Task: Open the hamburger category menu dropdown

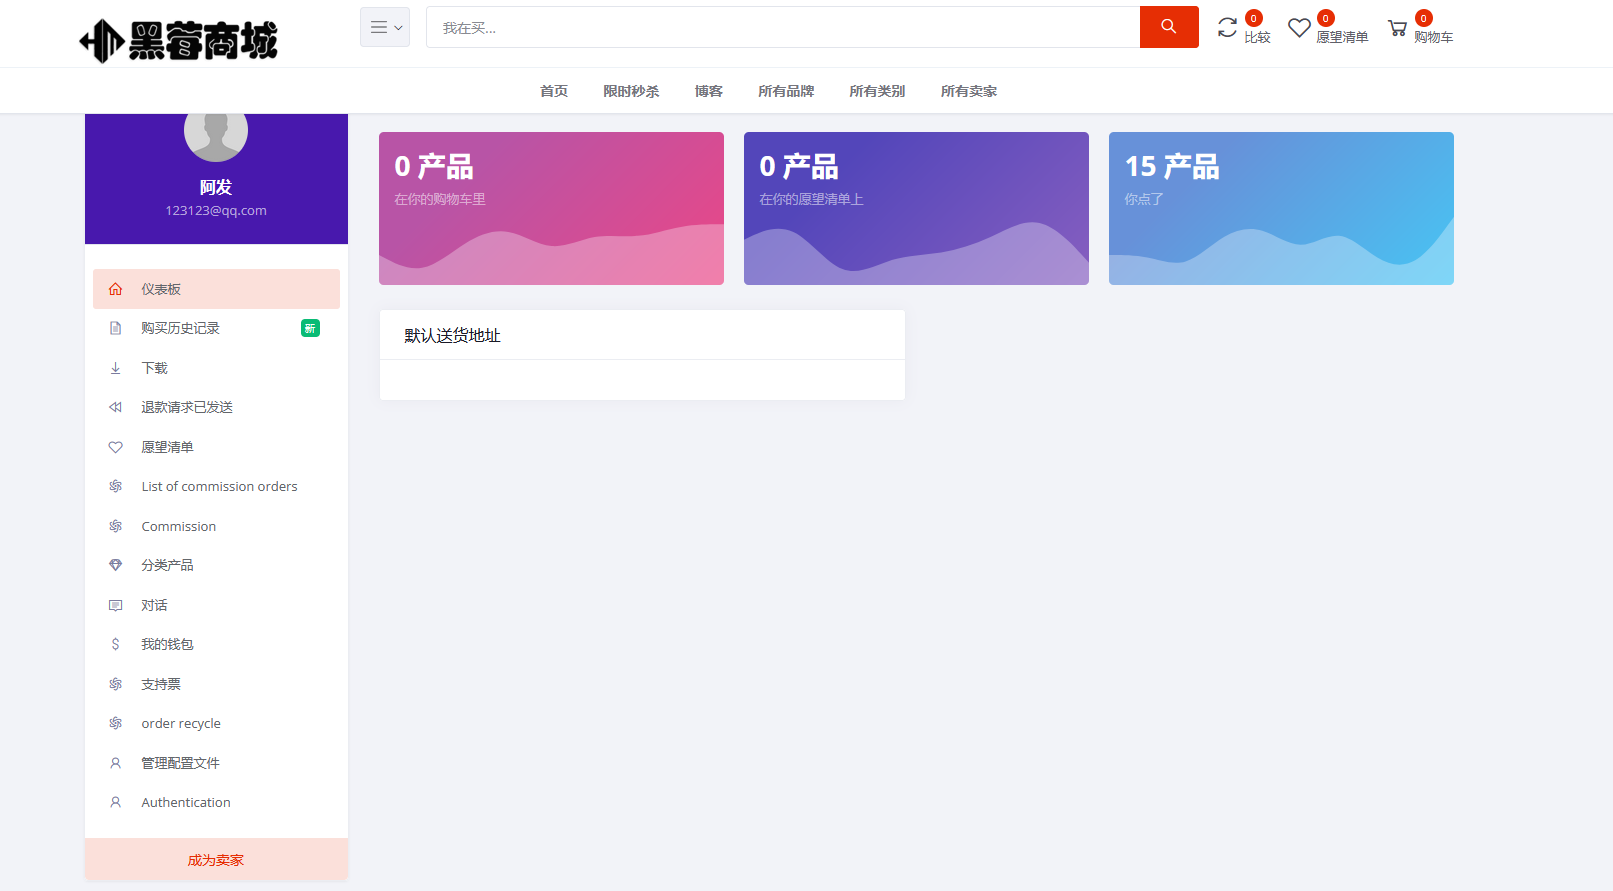Action: [385, 27]
